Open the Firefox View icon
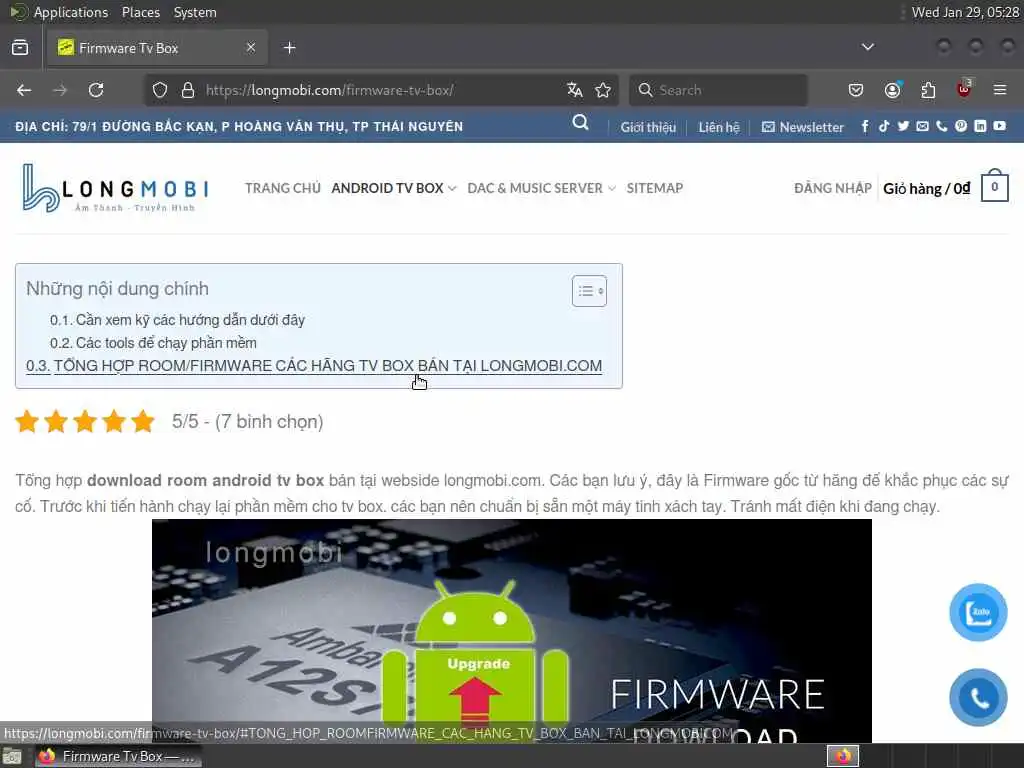 pos(20,48)
